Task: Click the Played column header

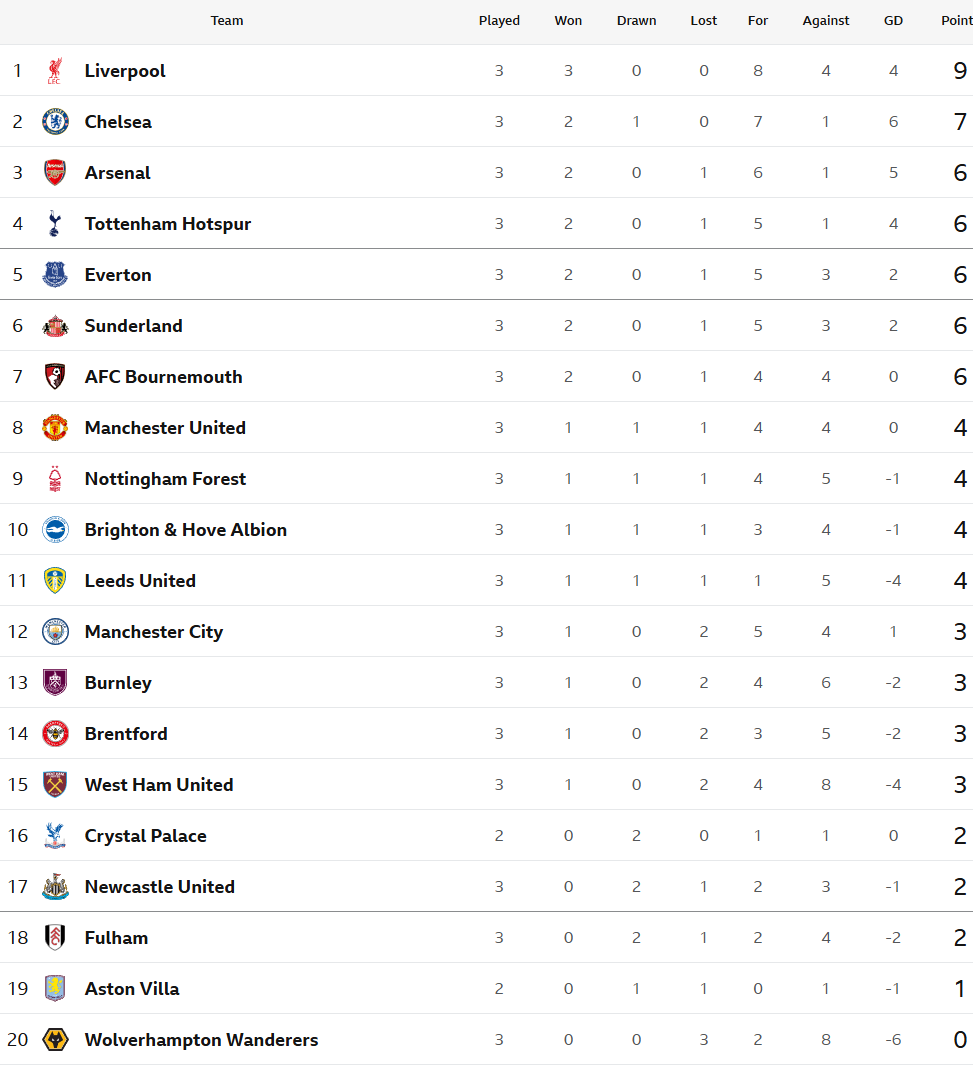Action: tap(499, 20)
